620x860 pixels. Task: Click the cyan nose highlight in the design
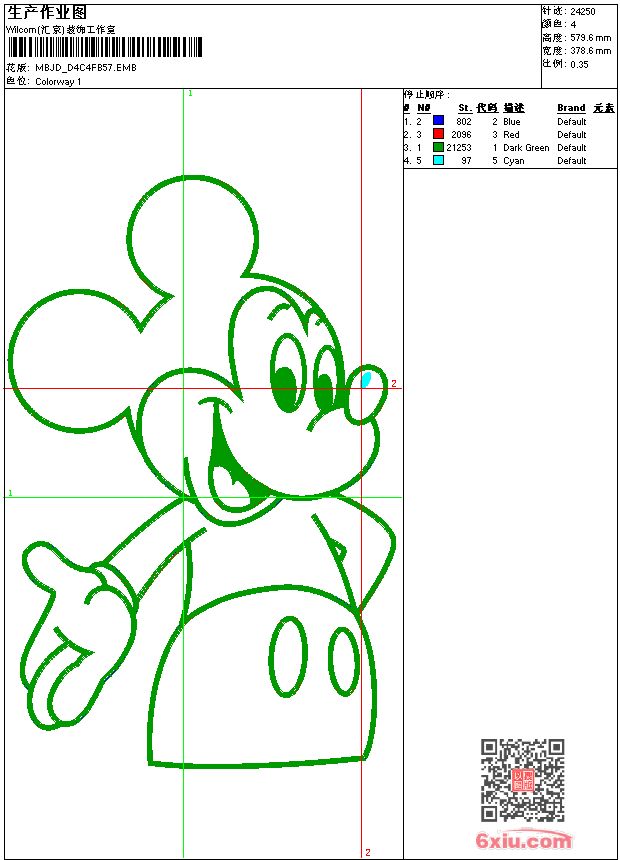coord(365,380)
